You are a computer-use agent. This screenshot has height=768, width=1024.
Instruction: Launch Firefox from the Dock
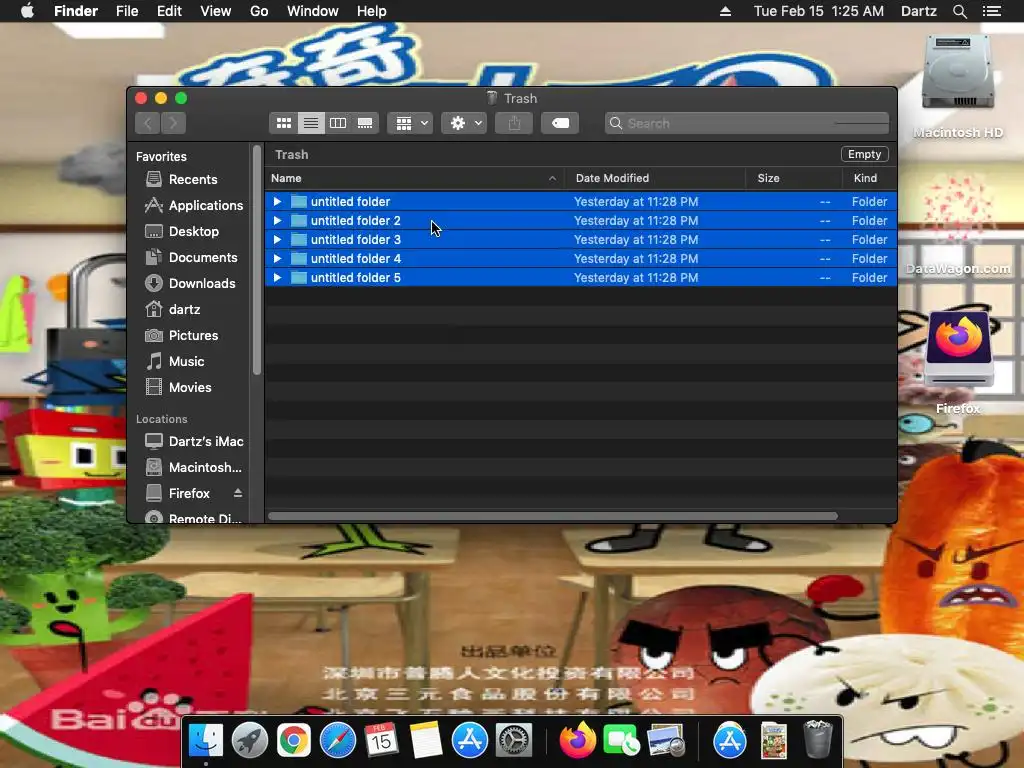click(577, 741)
